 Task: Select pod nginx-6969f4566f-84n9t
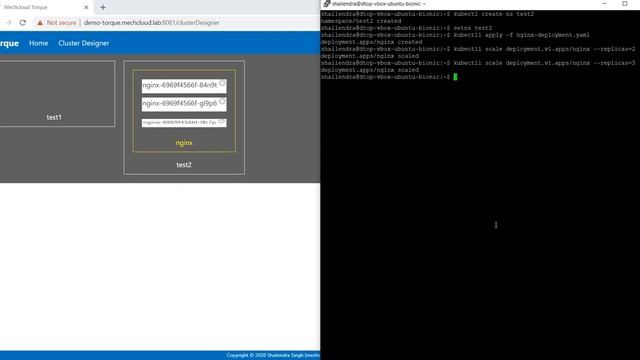pyautogui.click(x=184, y=86)
